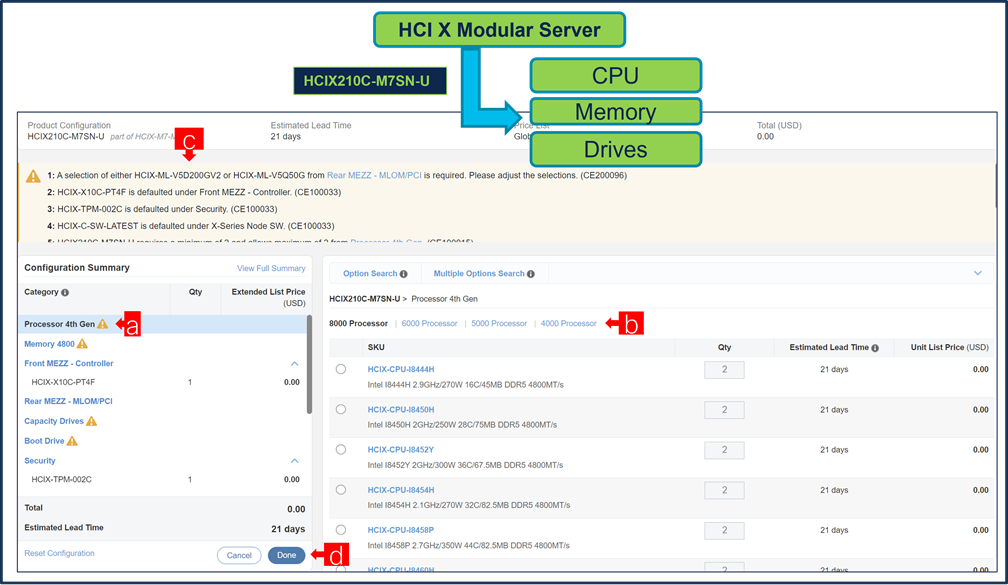The image size is (1008, 585).
Task: Switch to 8000 Processor tab
Action: (x=358, y=323)
